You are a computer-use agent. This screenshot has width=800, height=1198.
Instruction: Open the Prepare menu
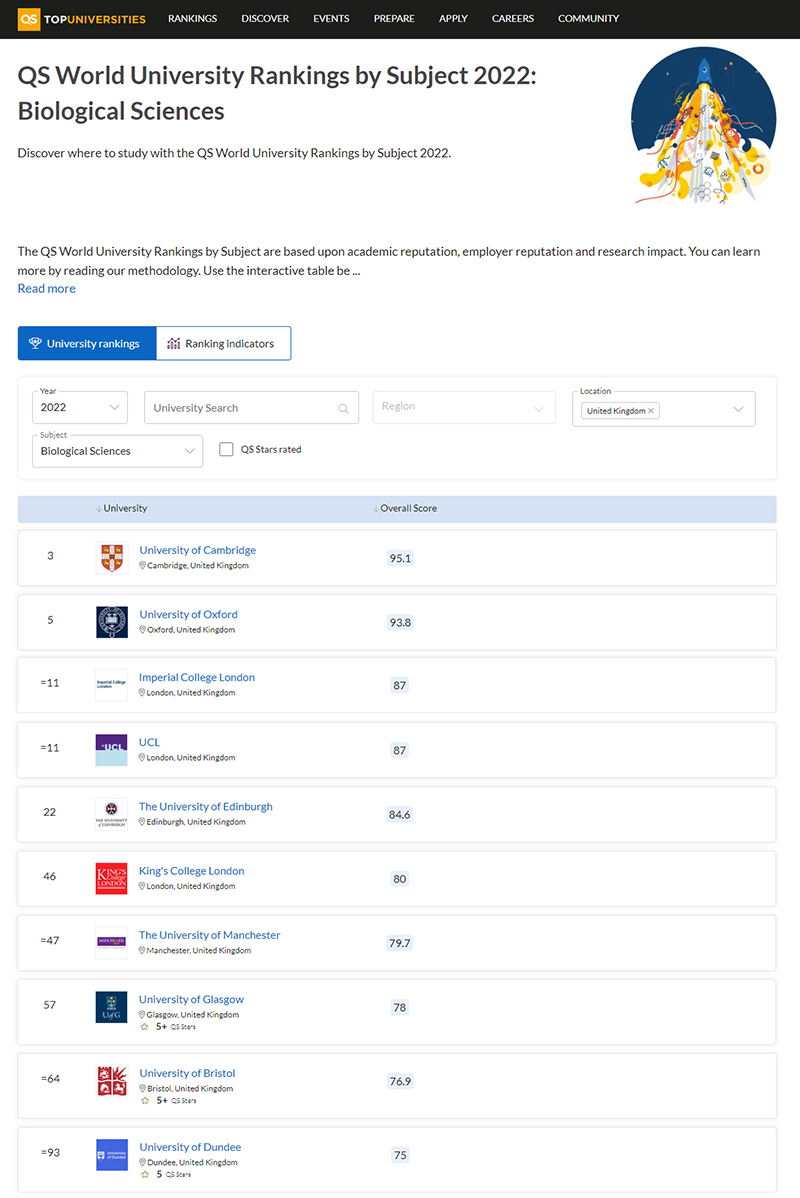point(394,18)
